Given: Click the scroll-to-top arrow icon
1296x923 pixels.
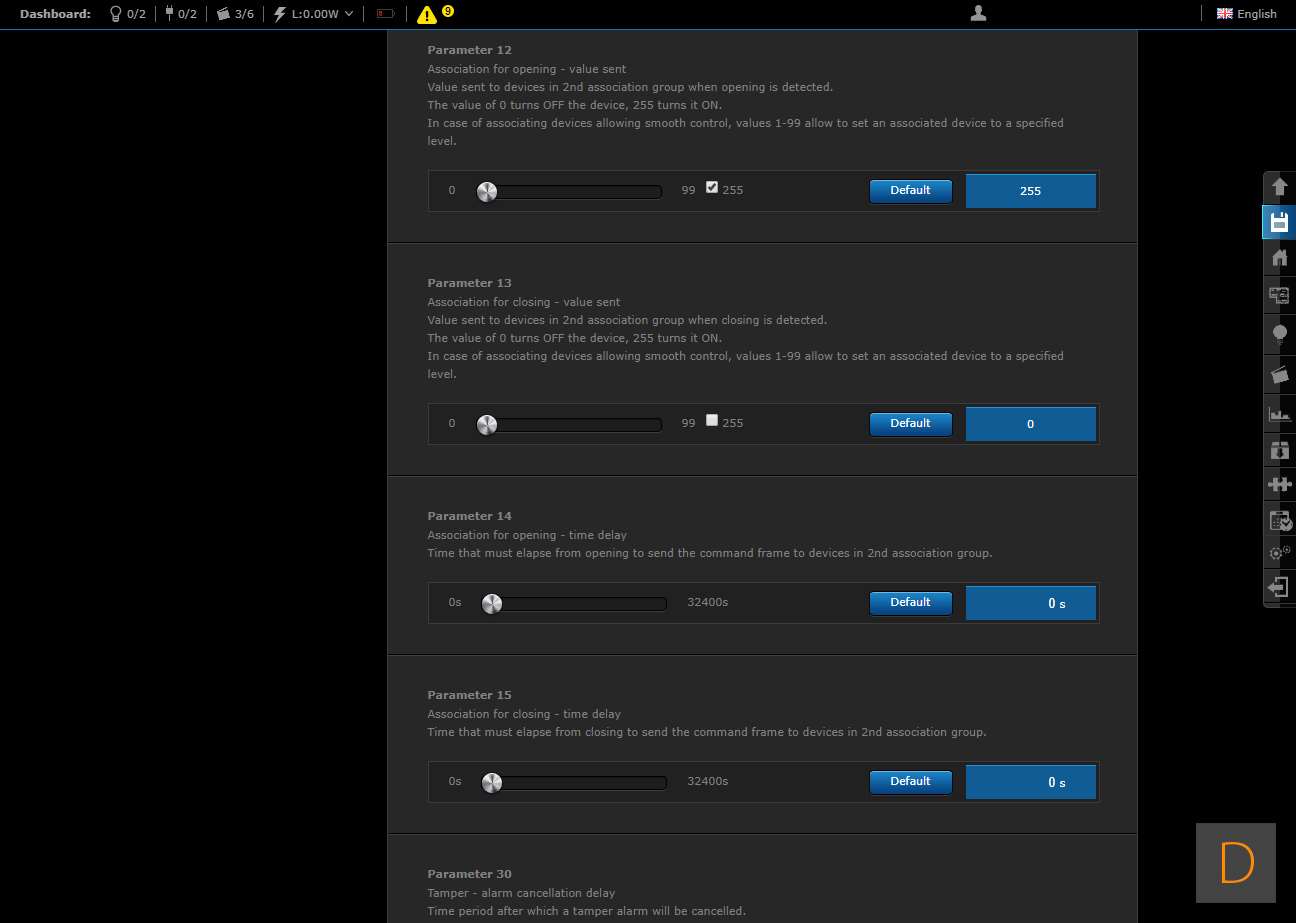Looking at the screenshot, I should 1279,186.
